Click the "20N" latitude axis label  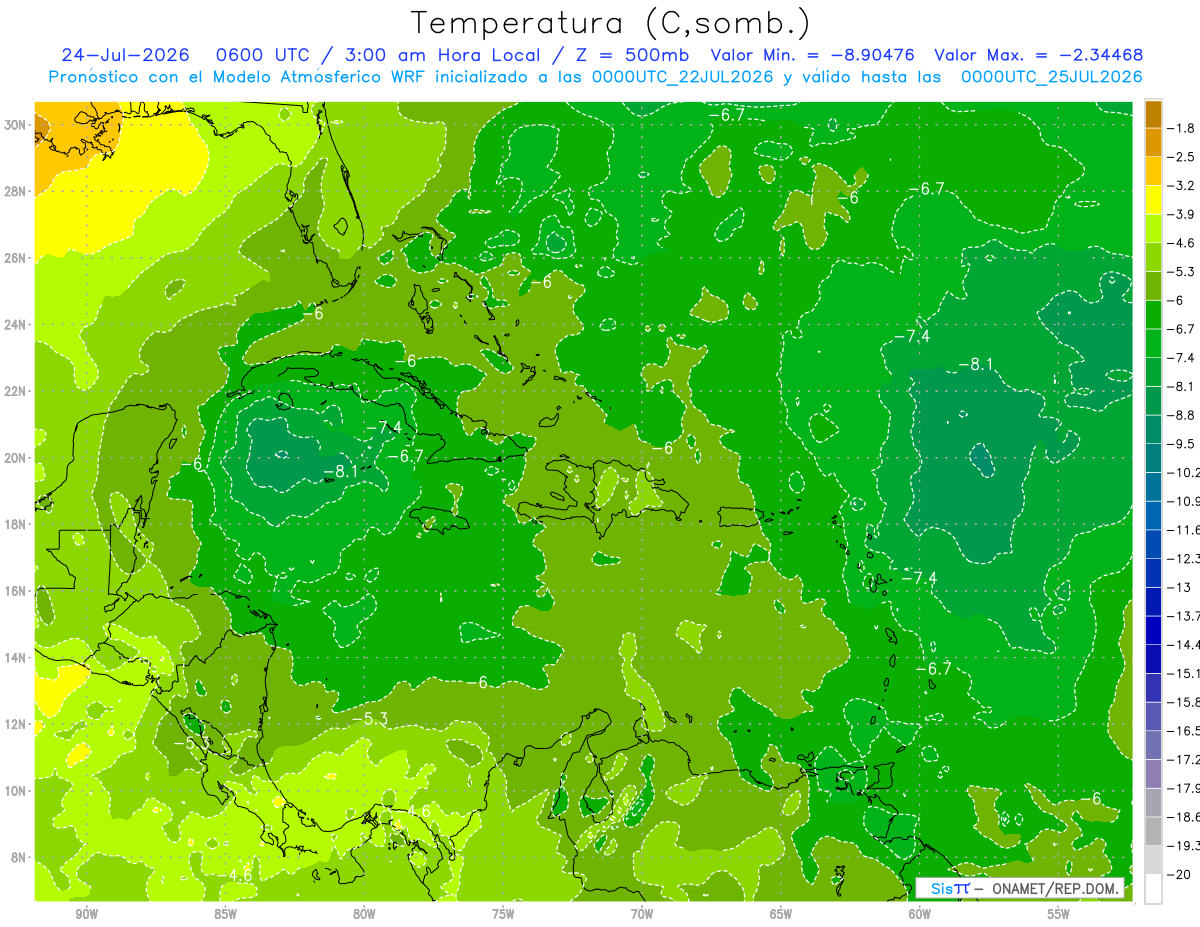(14, 458)
